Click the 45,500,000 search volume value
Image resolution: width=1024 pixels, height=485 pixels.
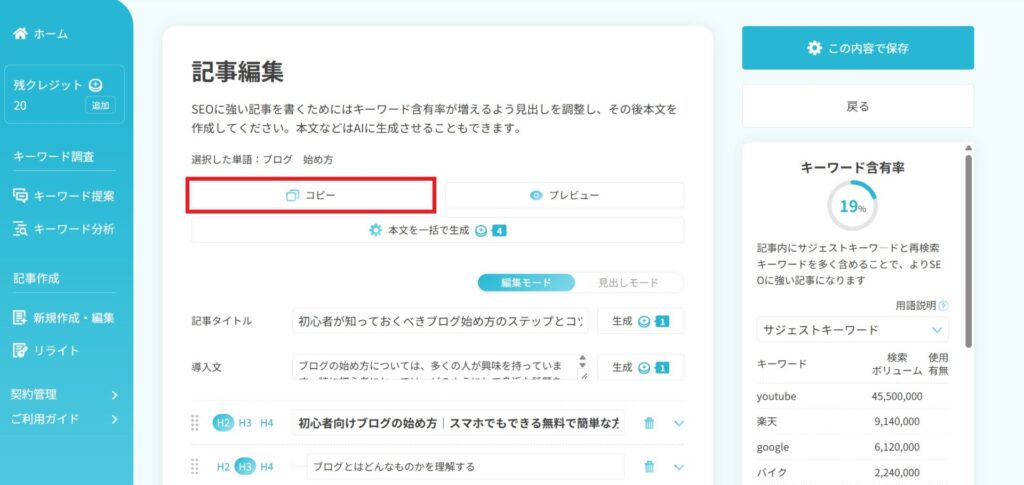pyautogui.click(x=897, y=396)
